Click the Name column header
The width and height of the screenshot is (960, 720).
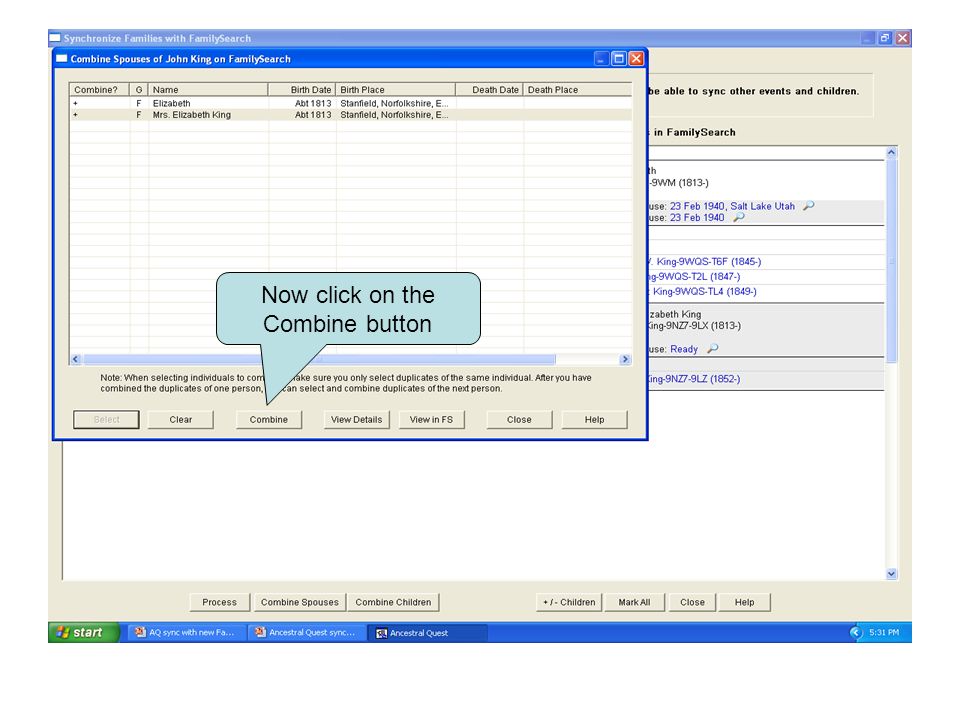(208, 89)
